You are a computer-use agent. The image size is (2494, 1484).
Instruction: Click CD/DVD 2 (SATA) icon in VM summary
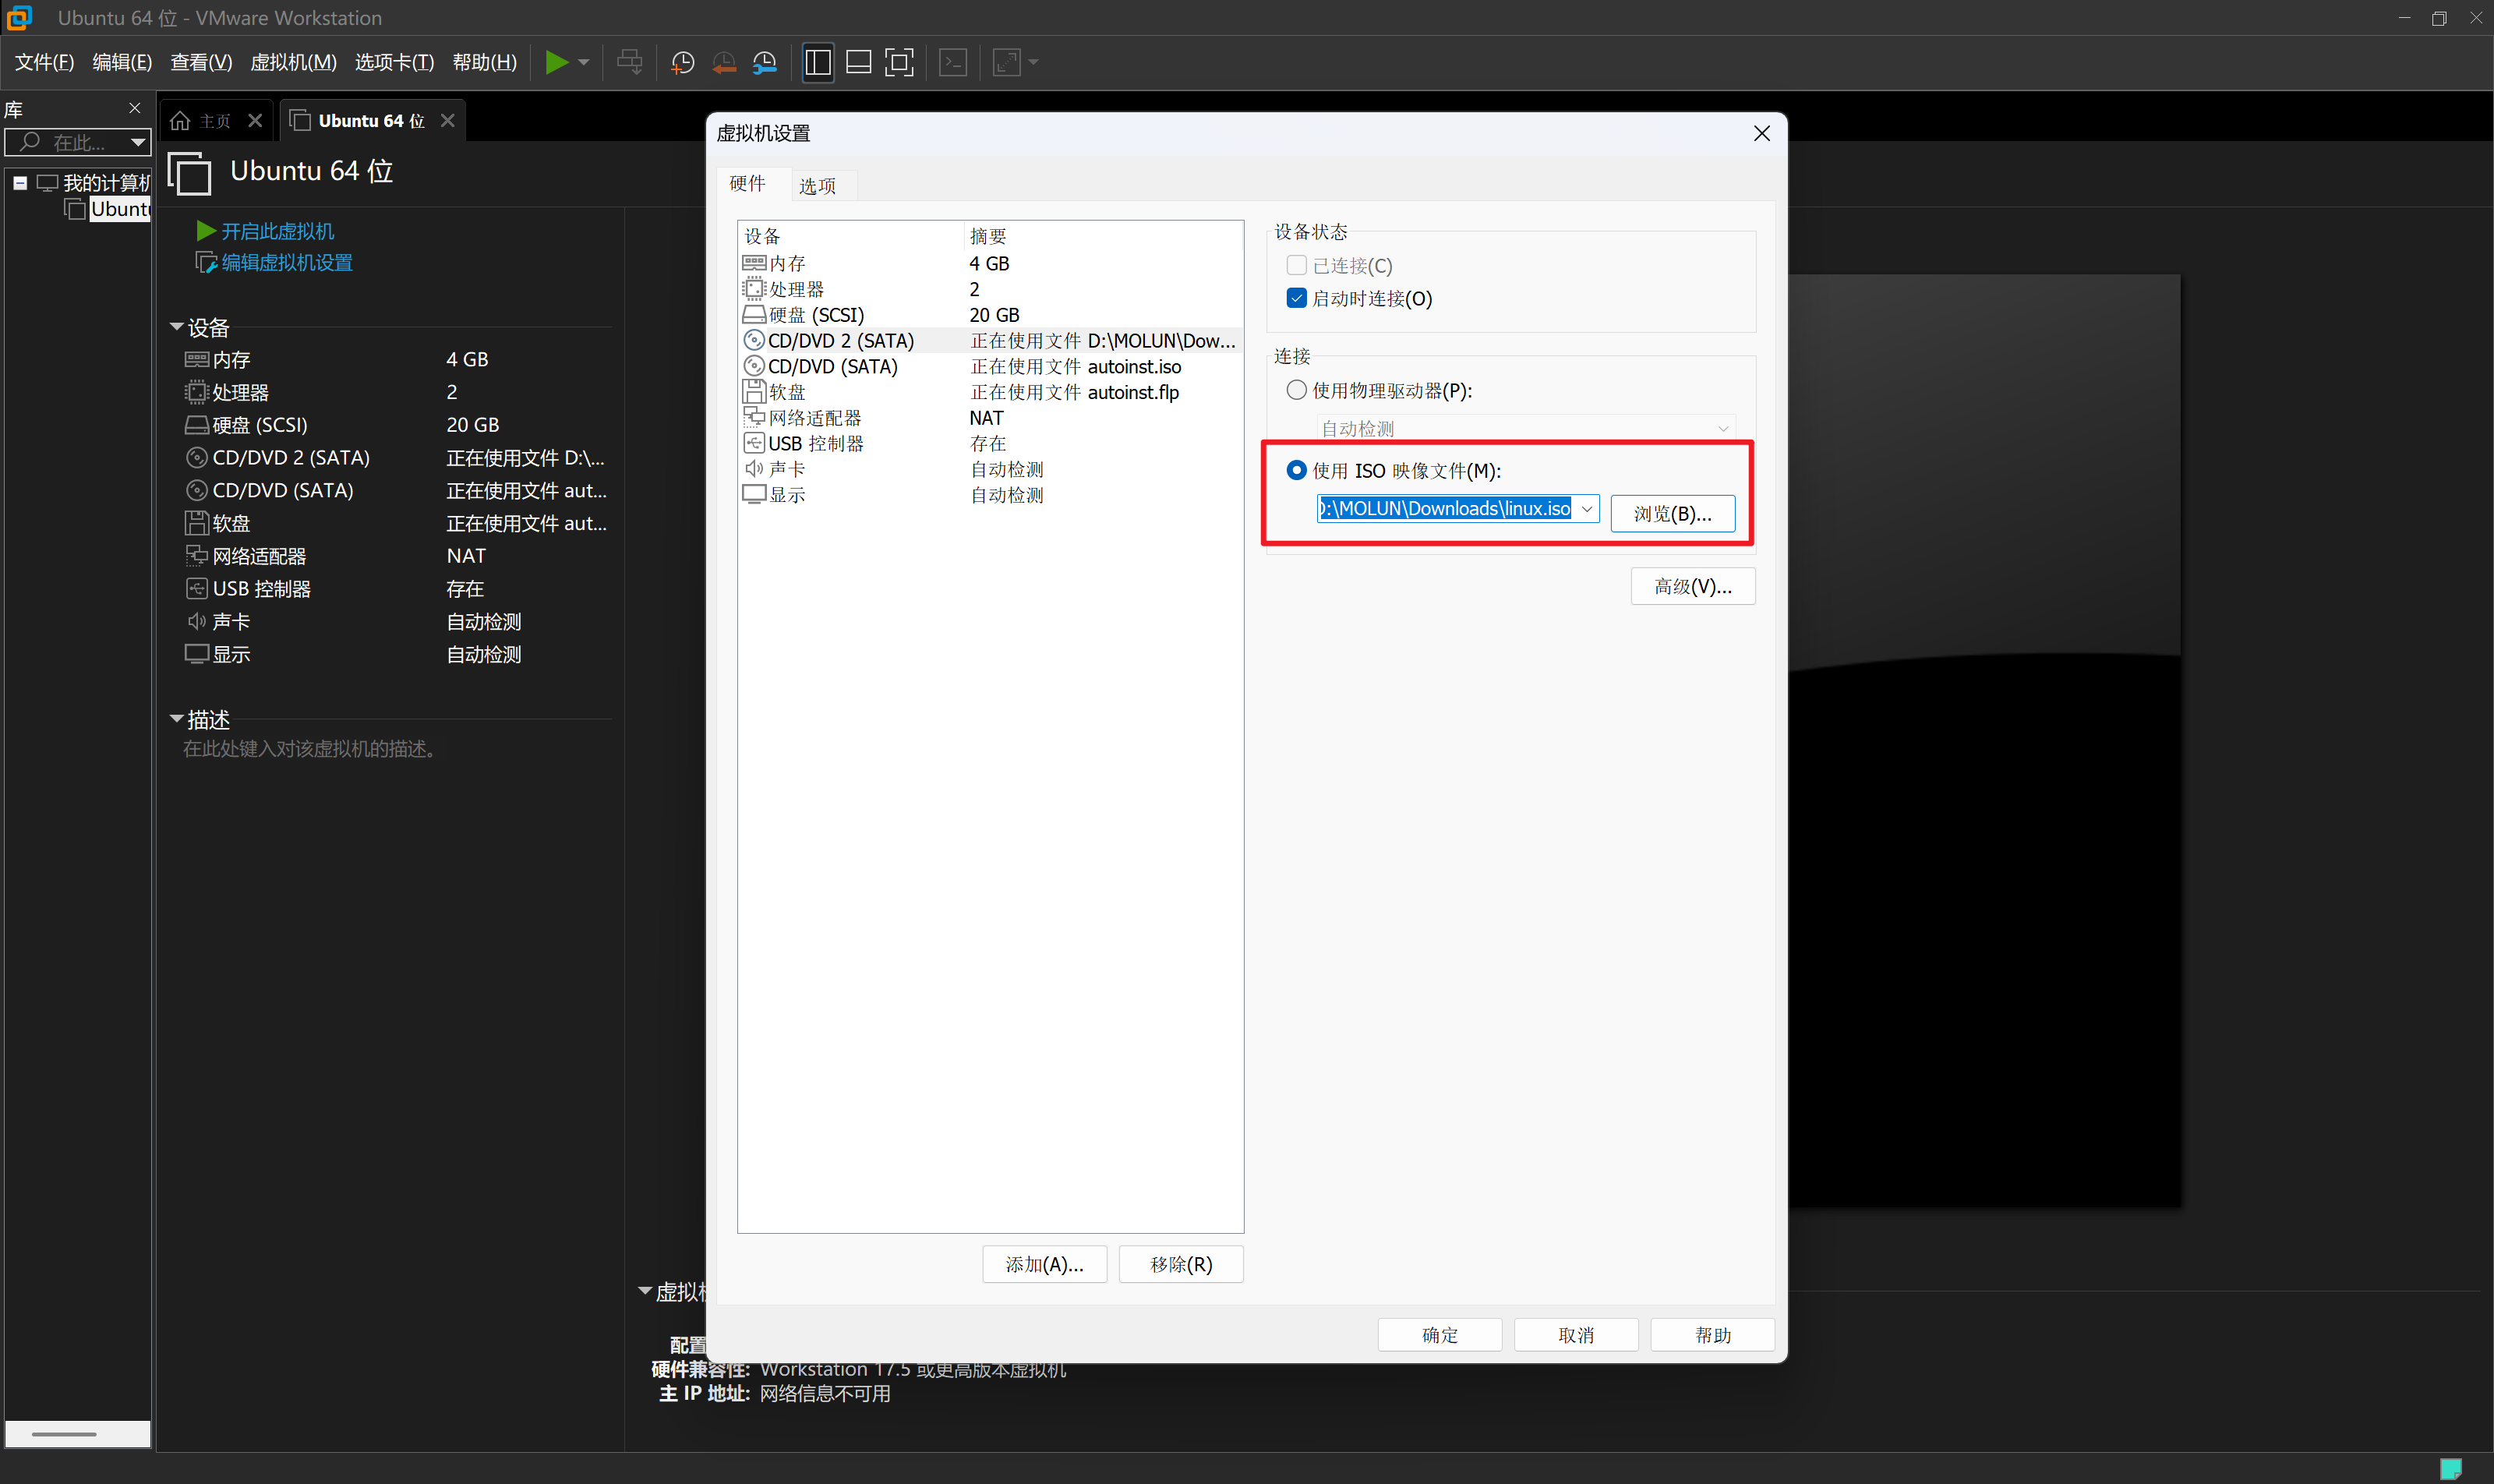(x=196, y=458)
